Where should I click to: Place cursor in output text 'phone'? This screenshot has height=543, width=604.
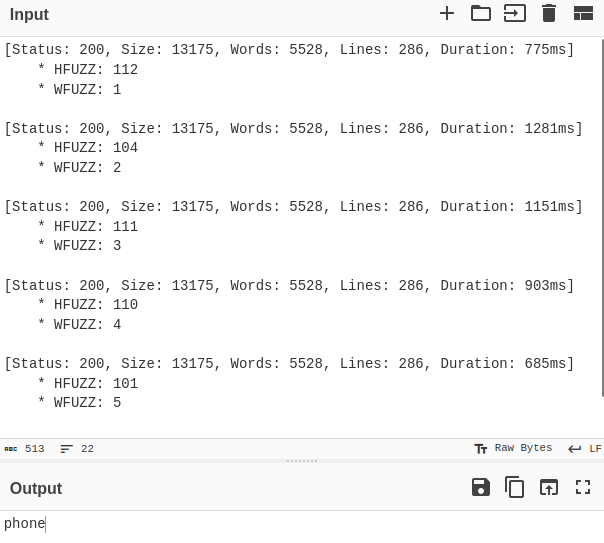[x=25, y=524]
